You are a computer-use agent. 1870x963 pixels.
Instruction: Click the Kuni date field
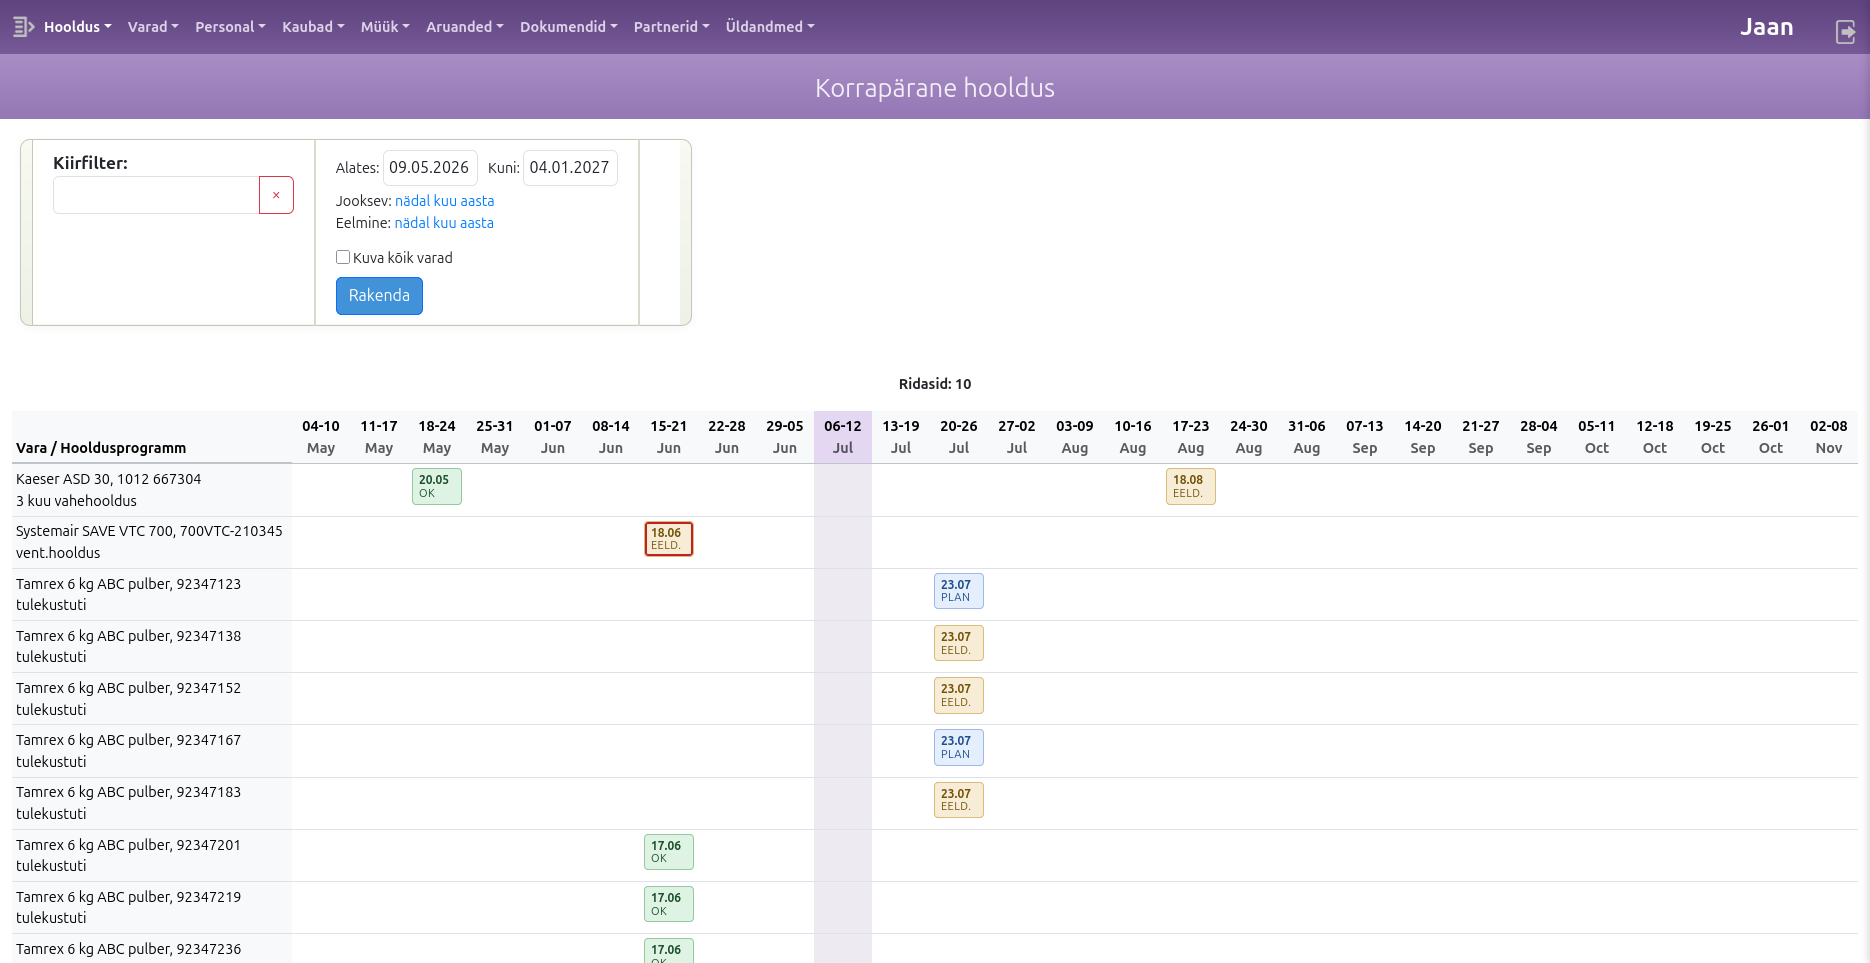[x=570, y=168]
